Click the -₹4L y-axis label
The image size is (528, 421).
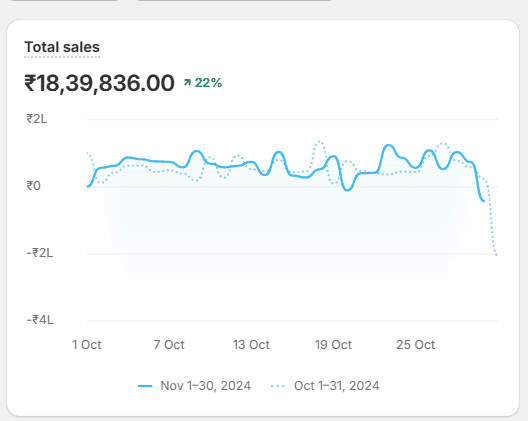pos(40,320)
